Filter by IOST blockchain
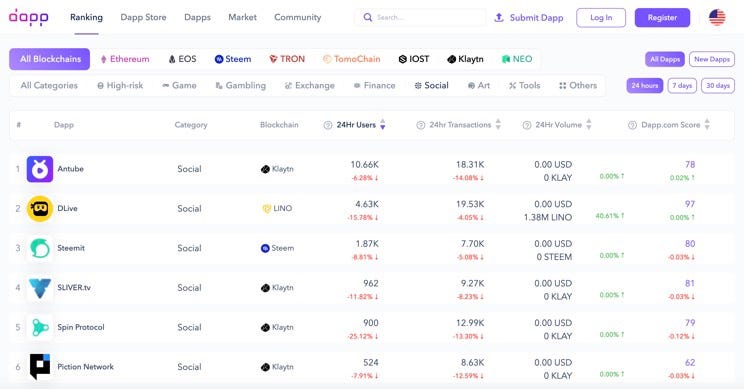The height and width of the screenshot is (389, 744). click(414, 59)
